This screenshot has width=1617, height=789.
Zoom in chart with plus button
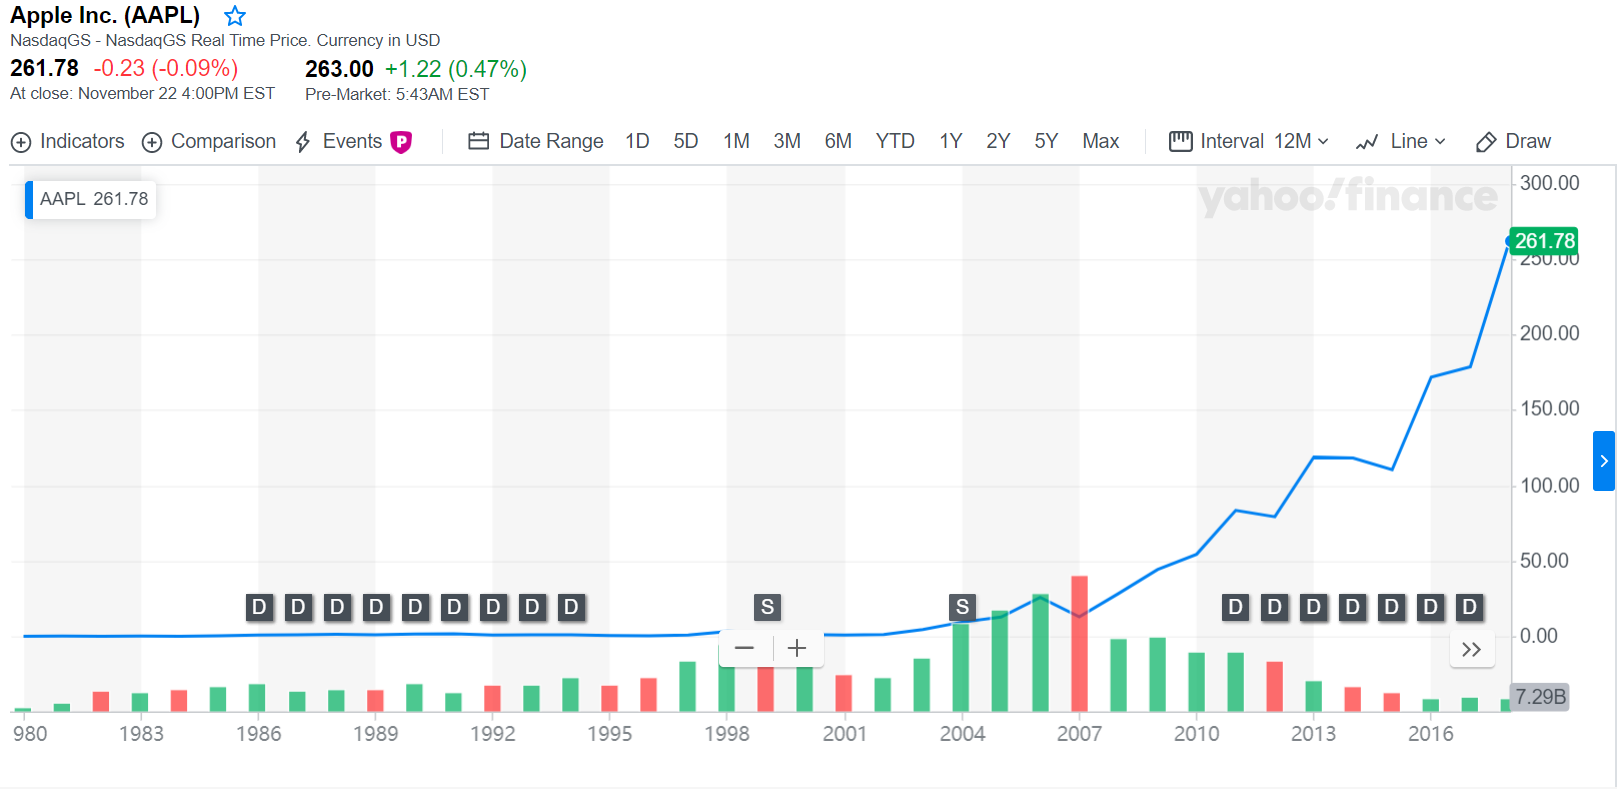click(x=797, y=648)
